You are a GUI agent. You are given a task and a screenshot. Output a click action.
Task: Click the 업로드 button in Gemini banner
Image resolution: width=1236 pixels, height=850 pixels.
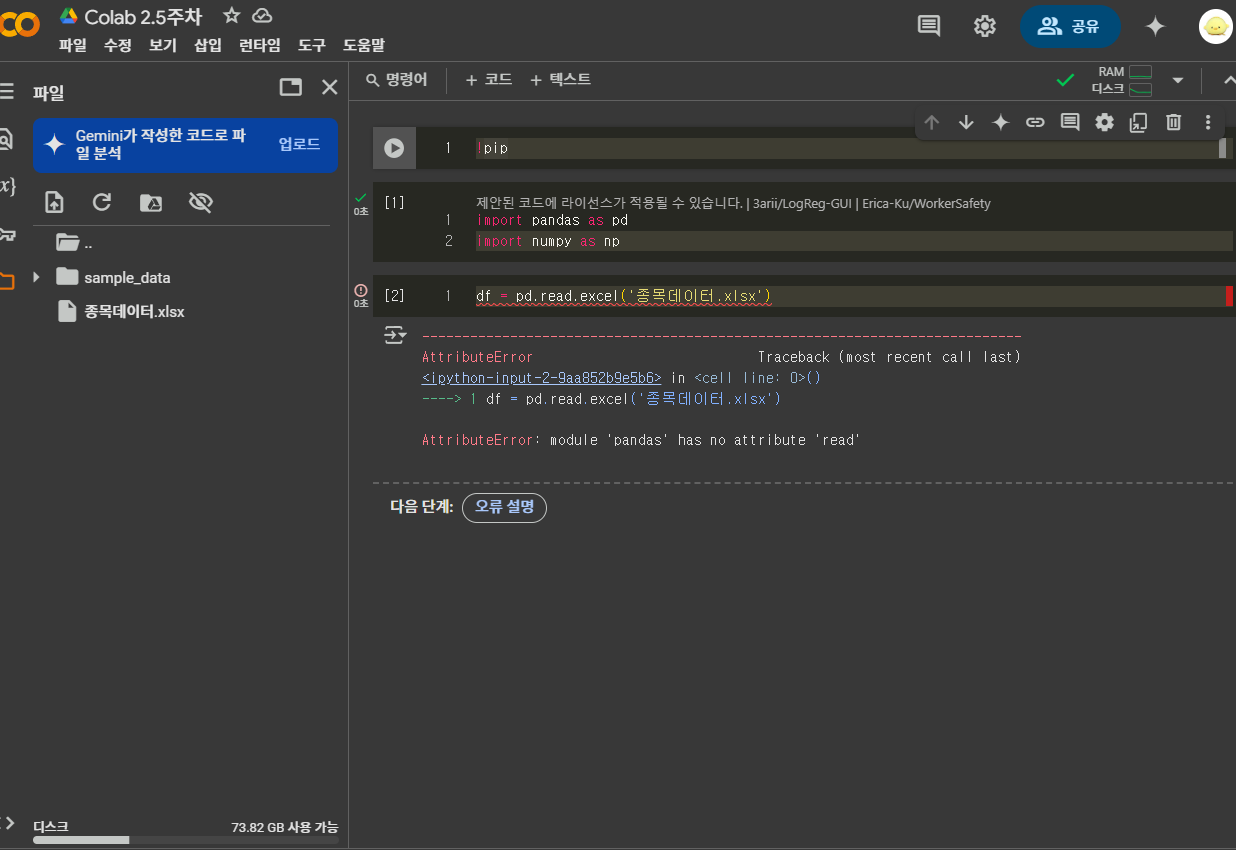[x=299, y=144]
